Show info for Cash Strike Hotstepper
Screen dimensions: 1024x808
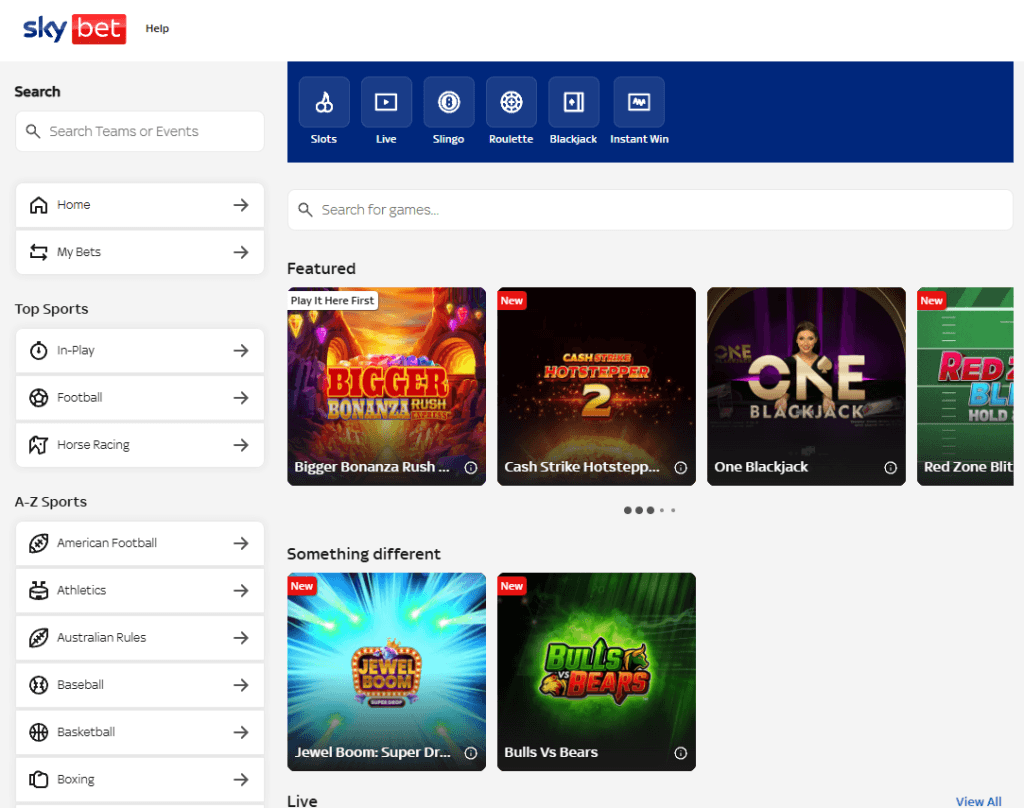pos(680,468)
